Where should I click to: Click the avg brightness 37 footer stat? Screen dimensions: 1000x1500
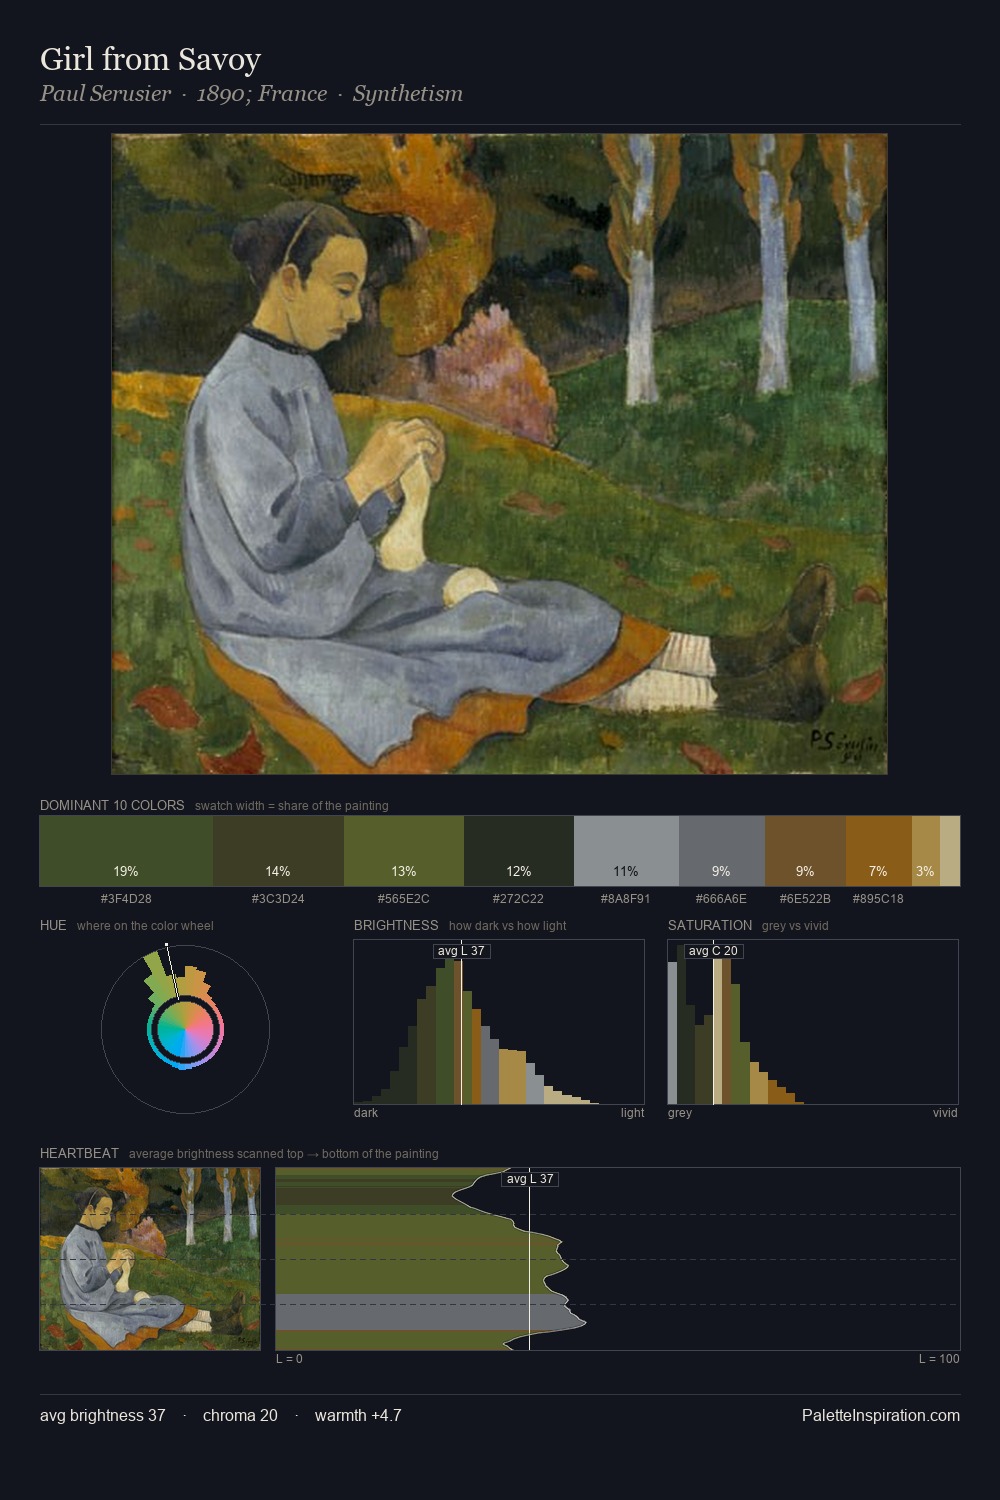[x=103, y=1416]
